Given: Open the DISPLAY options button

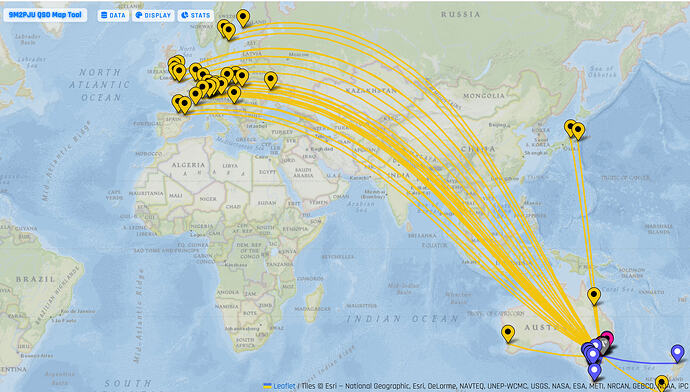Looking at the screenshot, I should [153, 15].
